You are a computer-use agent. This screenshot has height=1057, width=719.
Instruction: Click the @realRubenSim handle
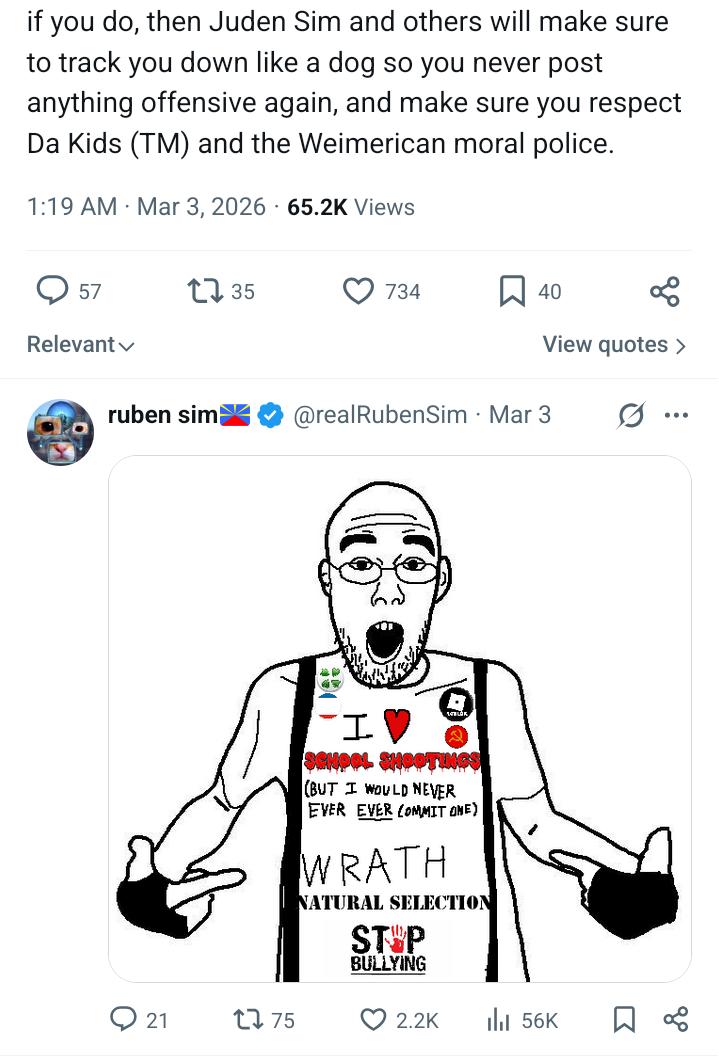click(380, 414)
